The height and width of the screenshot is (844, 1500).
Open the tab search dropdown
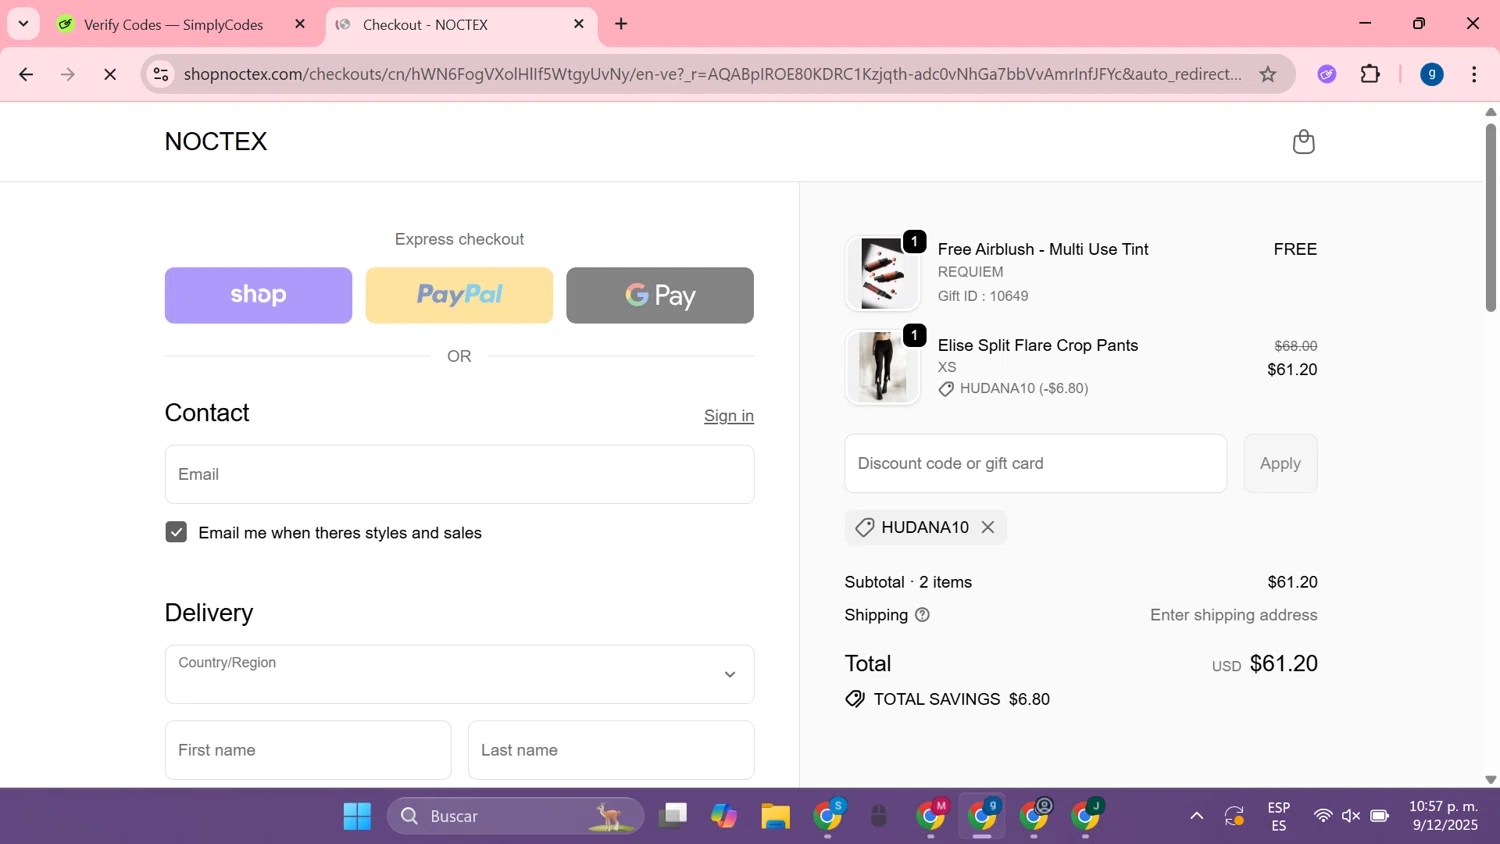coord(23,24)
